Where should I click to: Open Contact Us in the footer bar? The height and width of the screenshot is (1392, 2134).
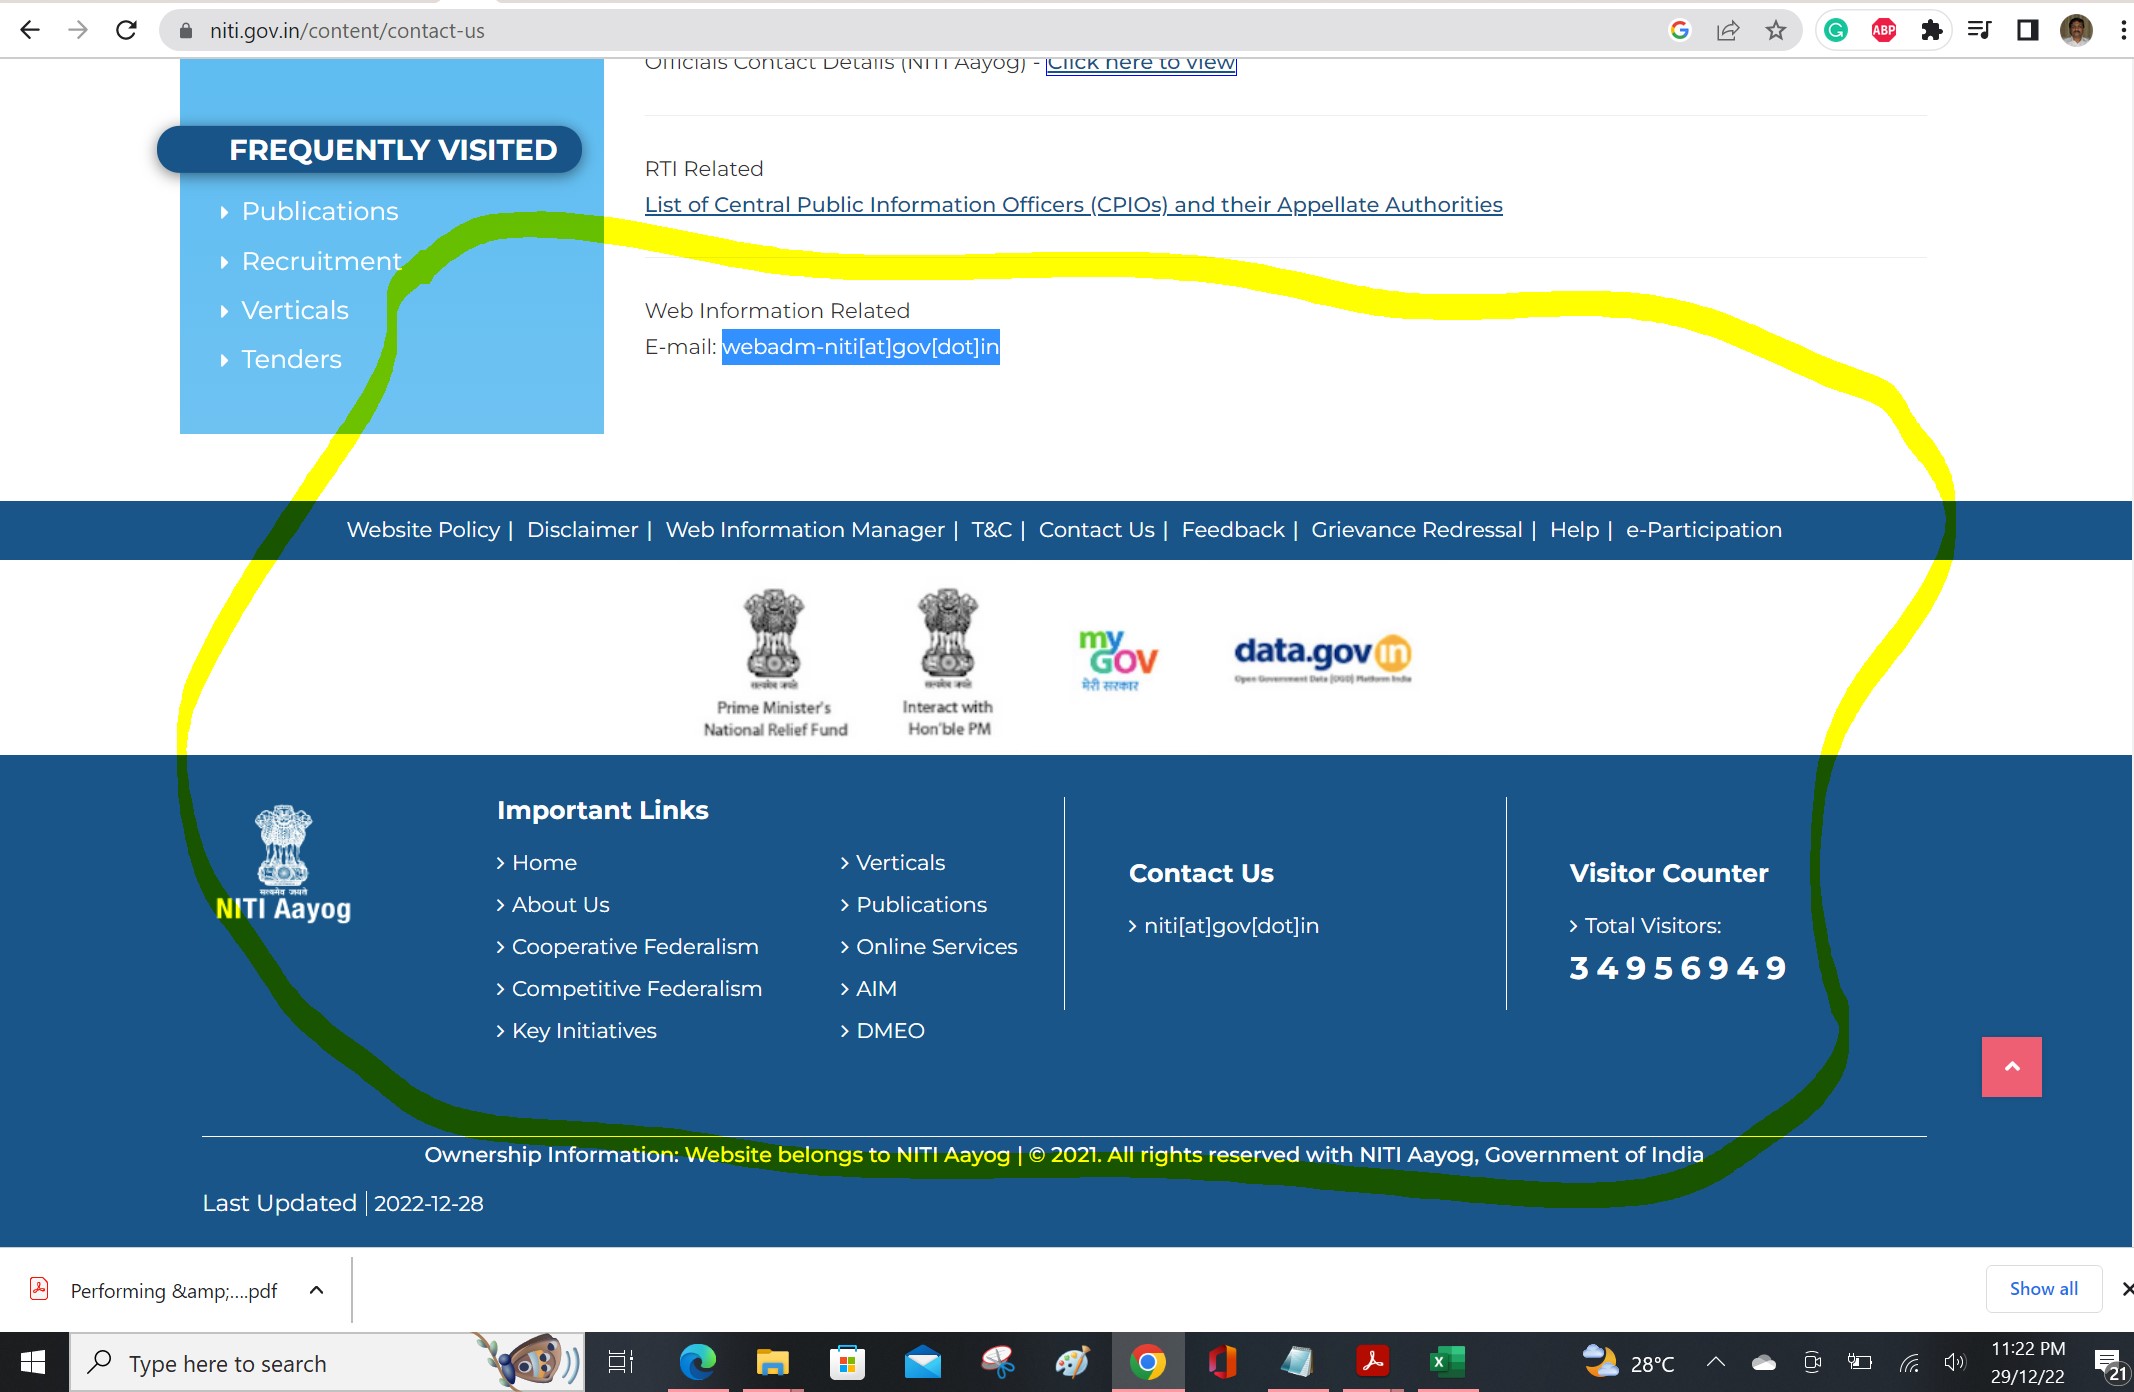pos(1097,530)
